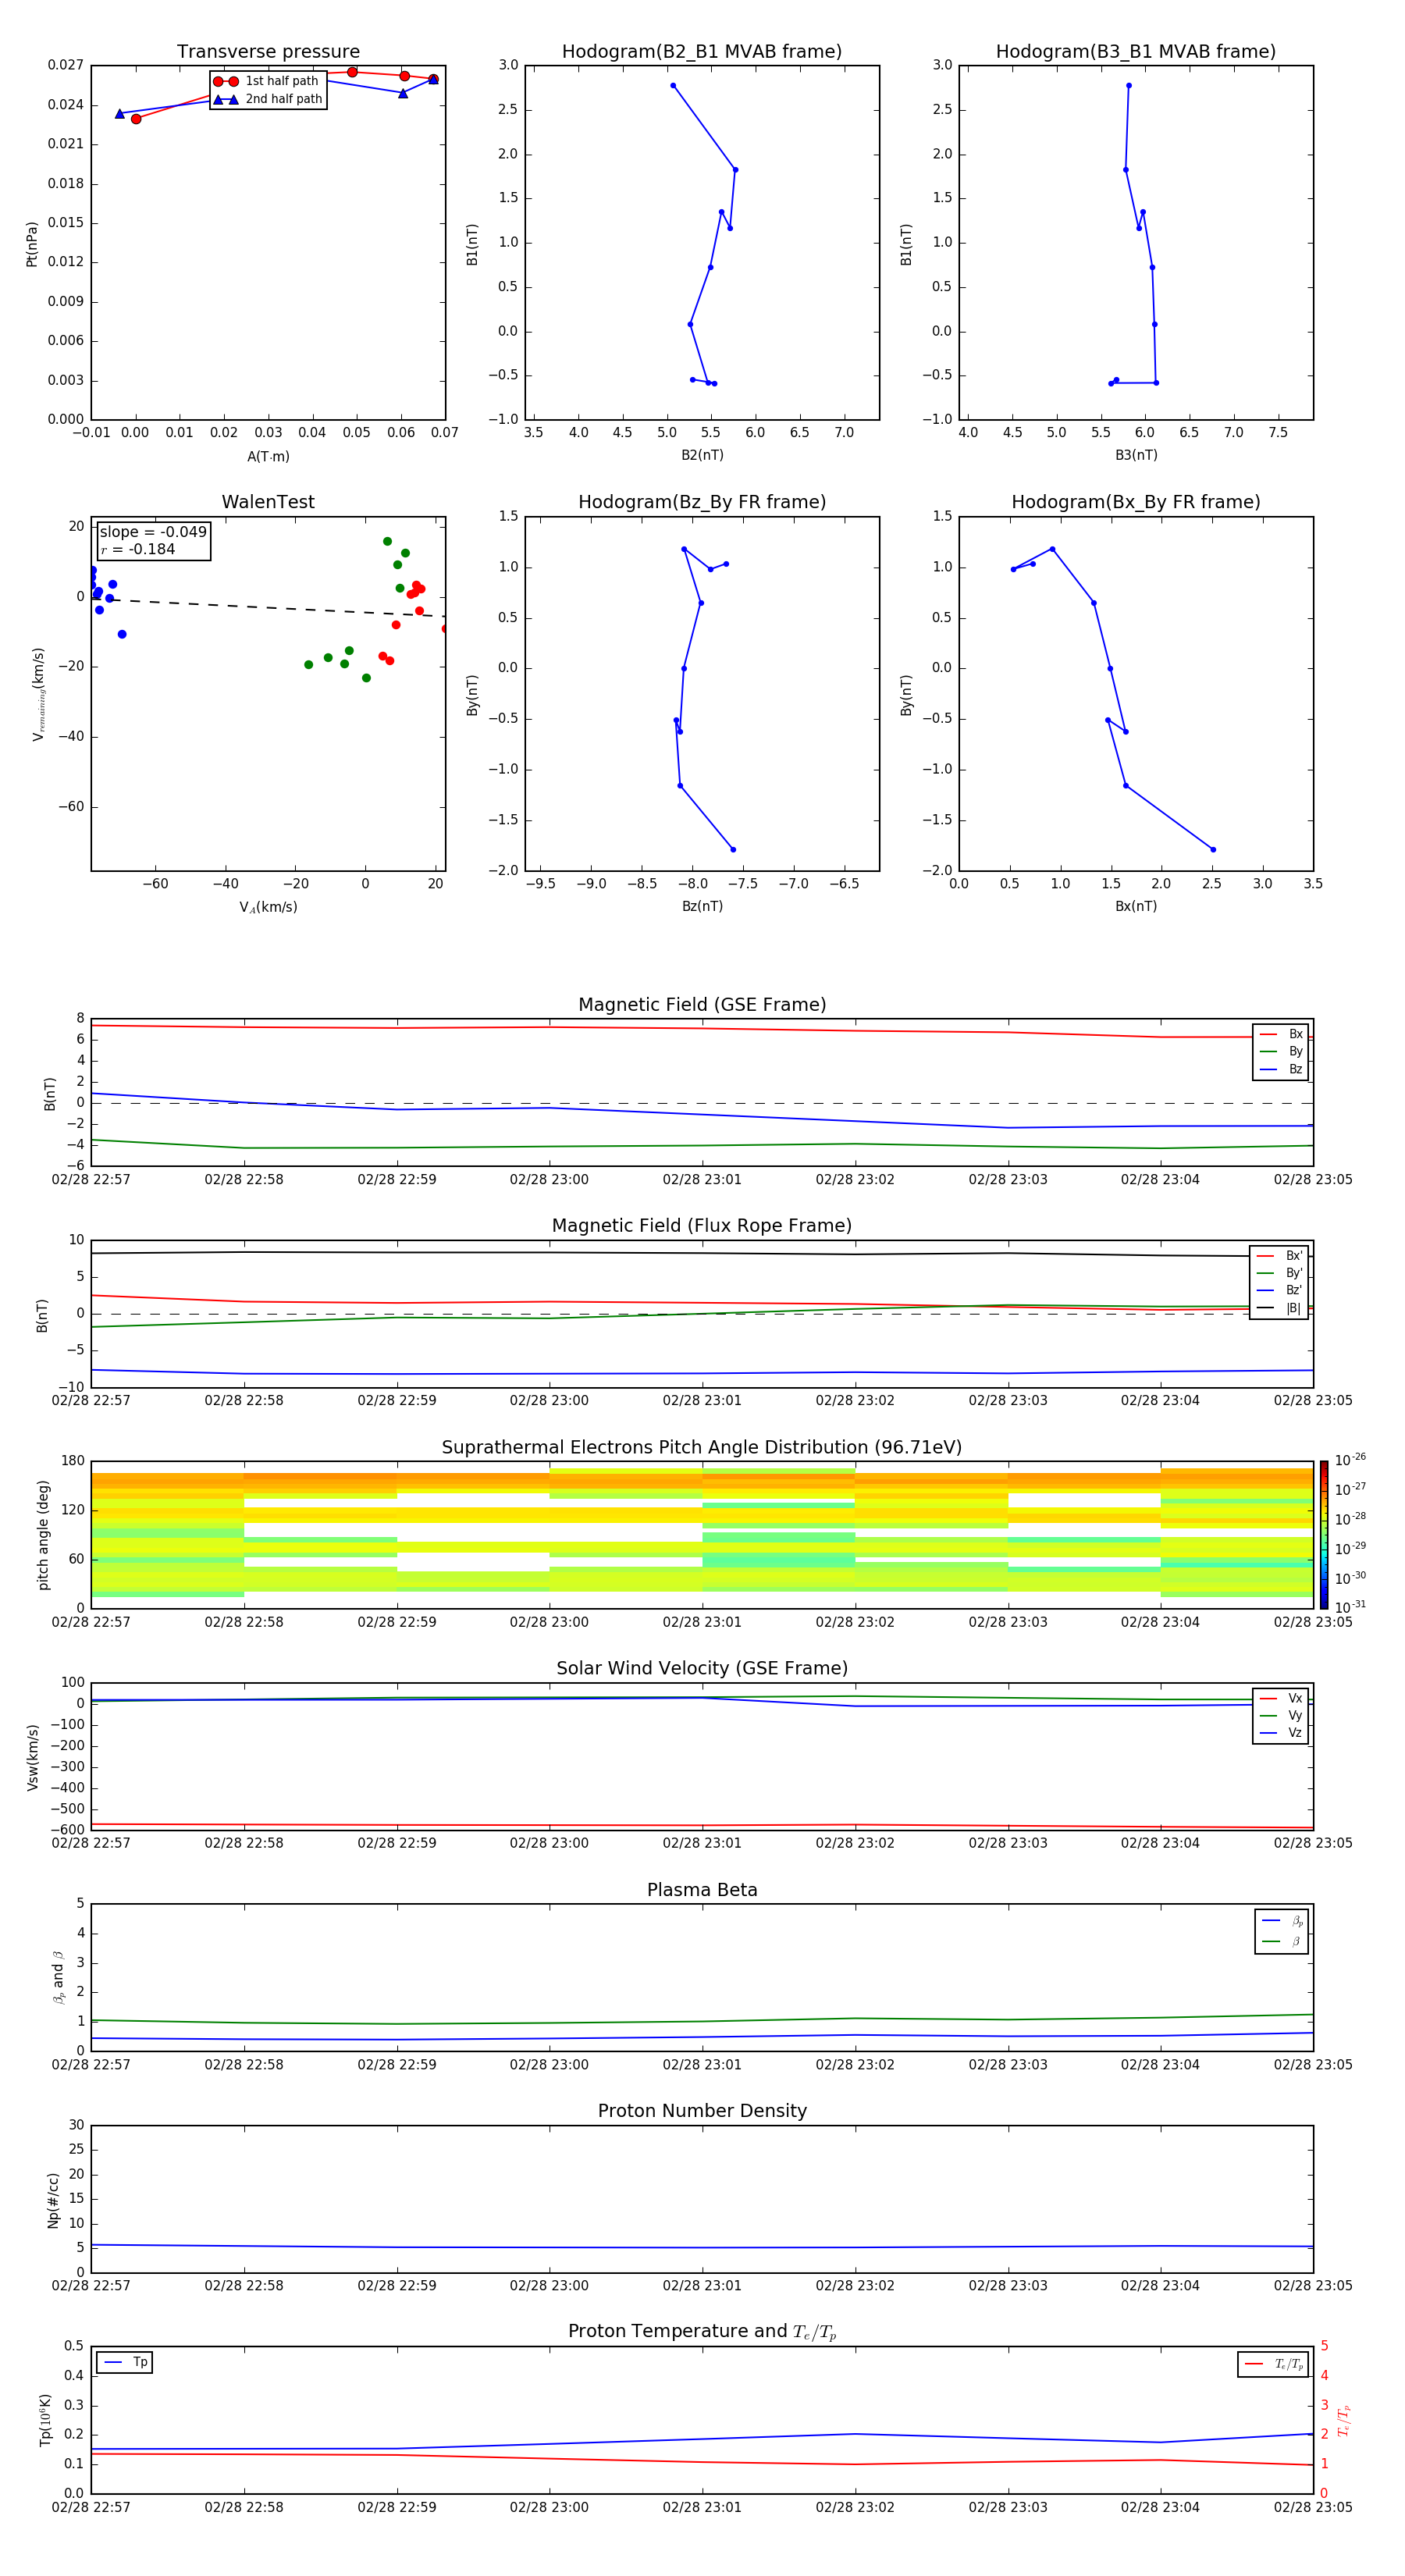Screen dimensions: 1405x2576
Task: Click the 'r = -0.184' annotation
Action: (x=138, y=549)
